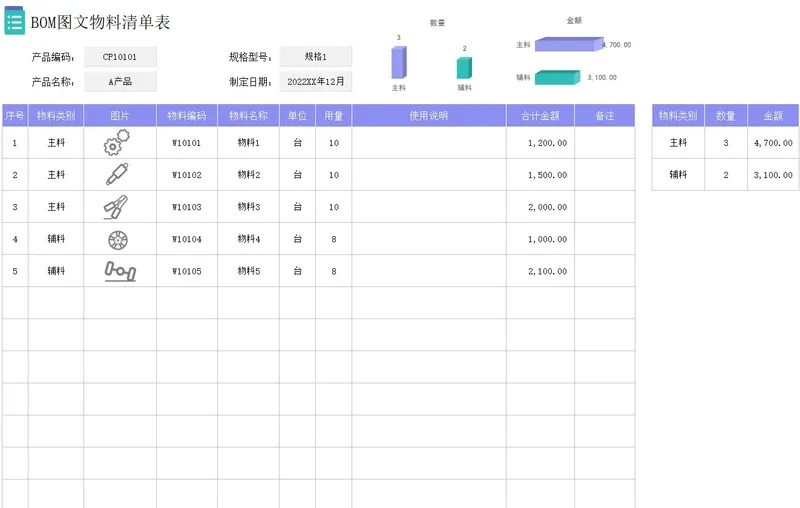Click the specification field 规格1
The width and height of the screenshot is (800, 508).
coord(315,57)
